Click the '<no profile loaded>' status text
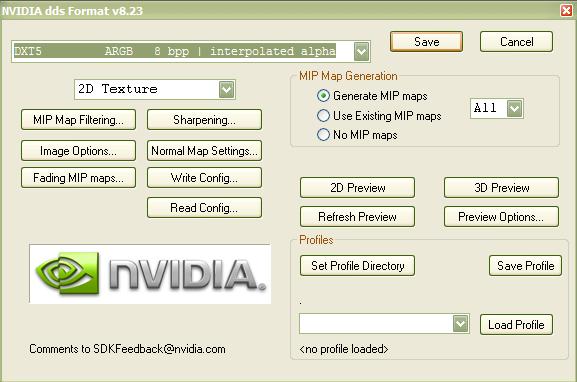This screenshot has width=577, height=382. [x=344, y=349]
